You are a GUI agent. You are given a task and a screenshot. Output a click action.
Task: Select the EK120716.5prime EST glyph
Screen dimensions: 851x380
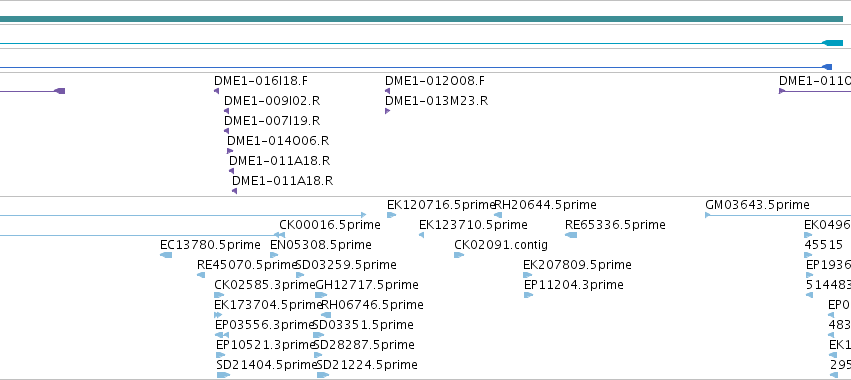click(391, 215)
